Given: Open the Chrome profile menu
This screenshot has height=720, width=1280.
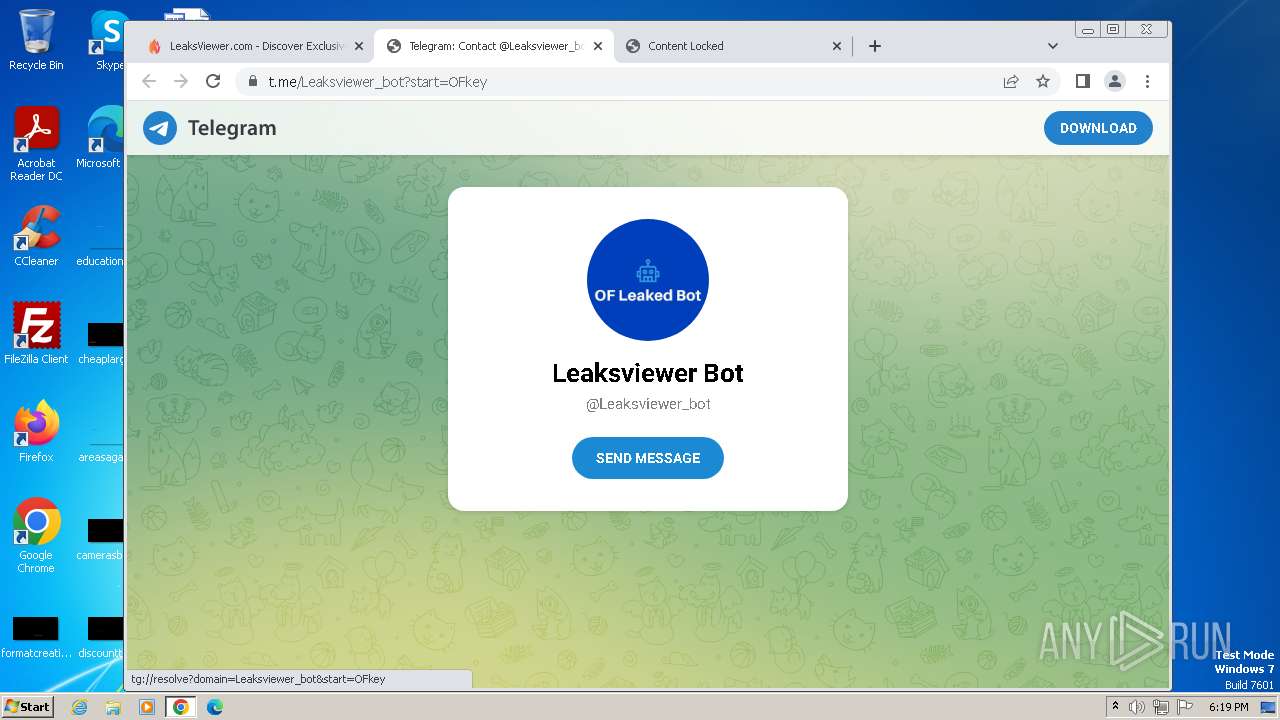Looking at the screenshot, I should tap(1115, 82).
